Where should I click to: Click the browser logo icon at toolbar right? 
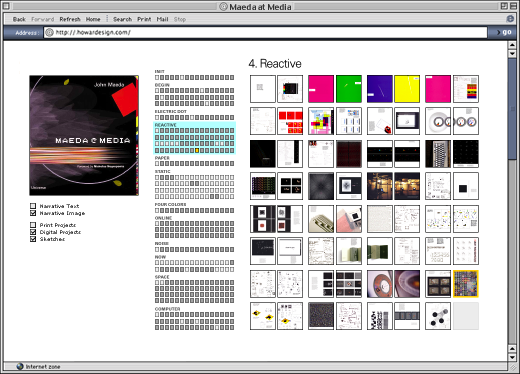(x=510, y=19)
